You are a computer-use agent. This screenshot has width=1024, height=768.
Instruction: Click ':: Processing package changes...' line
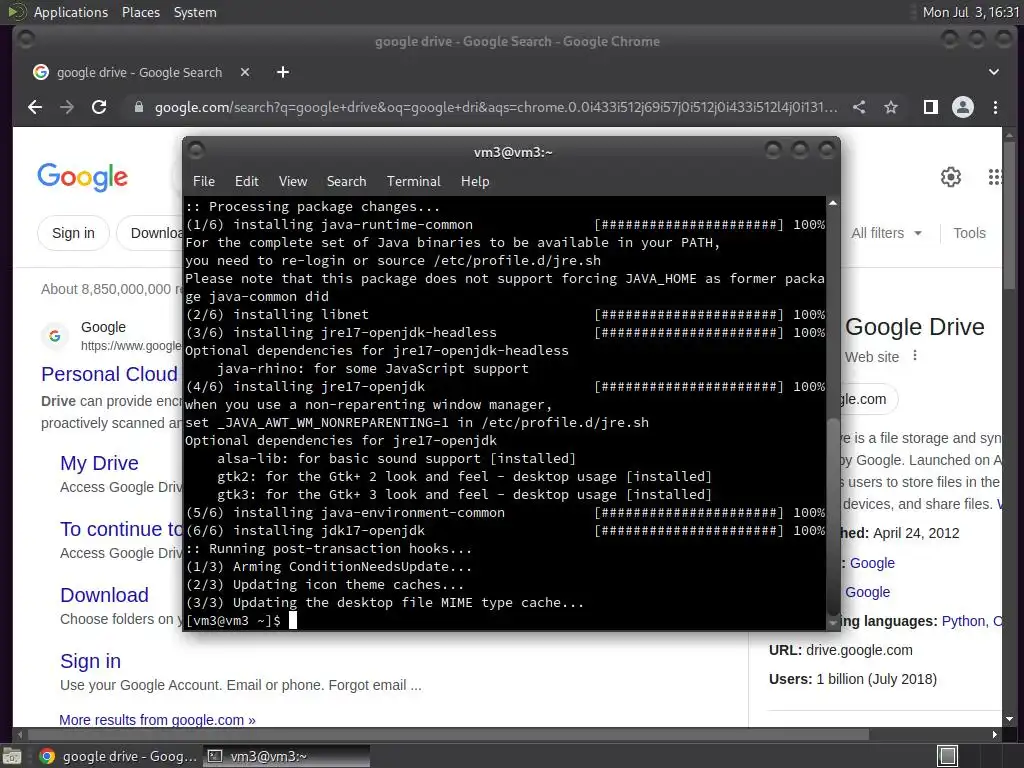(x=312, y=206)
